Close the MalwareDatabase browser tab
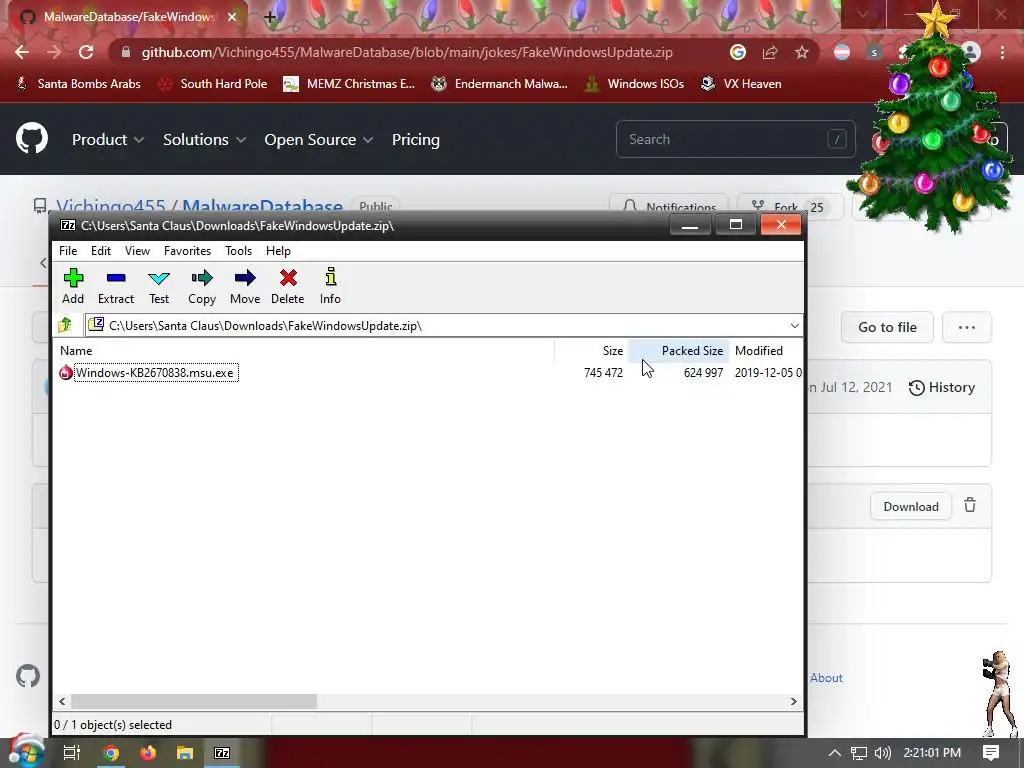 232,17
